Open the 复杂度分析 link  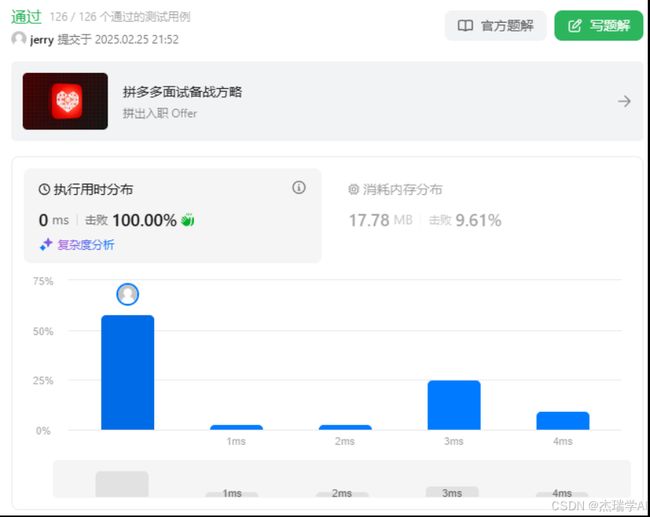pyautogui.click(x=86, y=245)
